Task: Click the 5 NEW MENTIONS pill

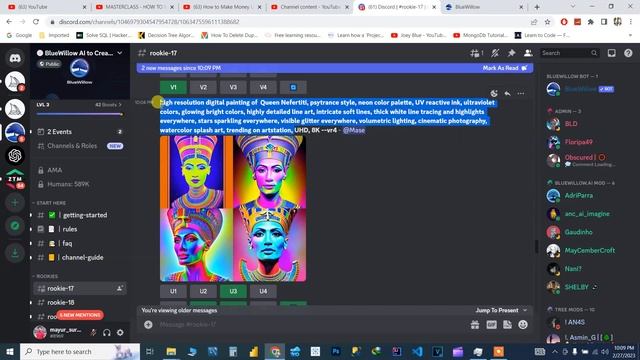Action: [80, 315]
